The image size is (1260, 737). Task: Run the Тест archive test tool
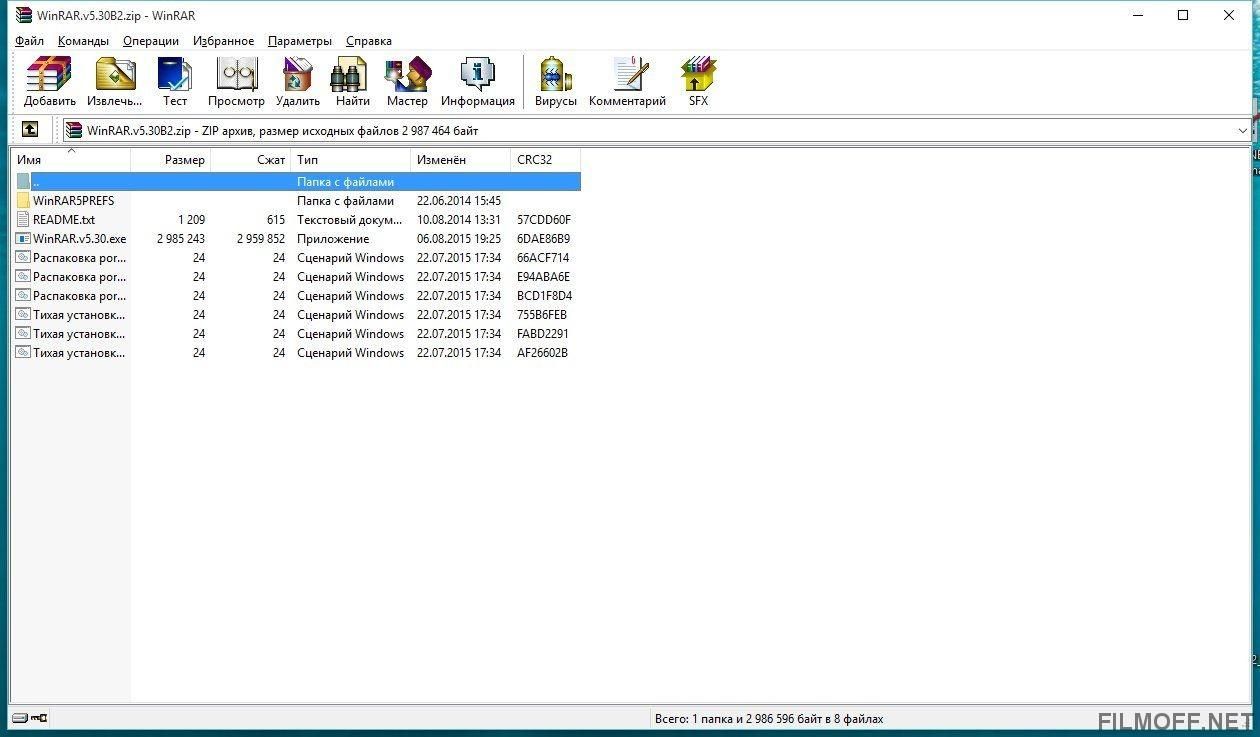pos(175,81)
